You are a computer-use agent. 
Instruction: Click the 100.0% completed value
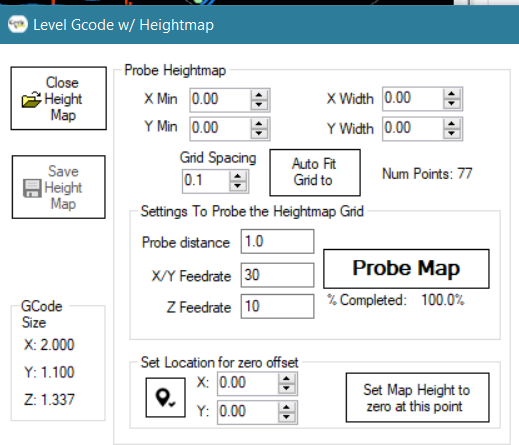pyautogui.click(x=443, y=300)
